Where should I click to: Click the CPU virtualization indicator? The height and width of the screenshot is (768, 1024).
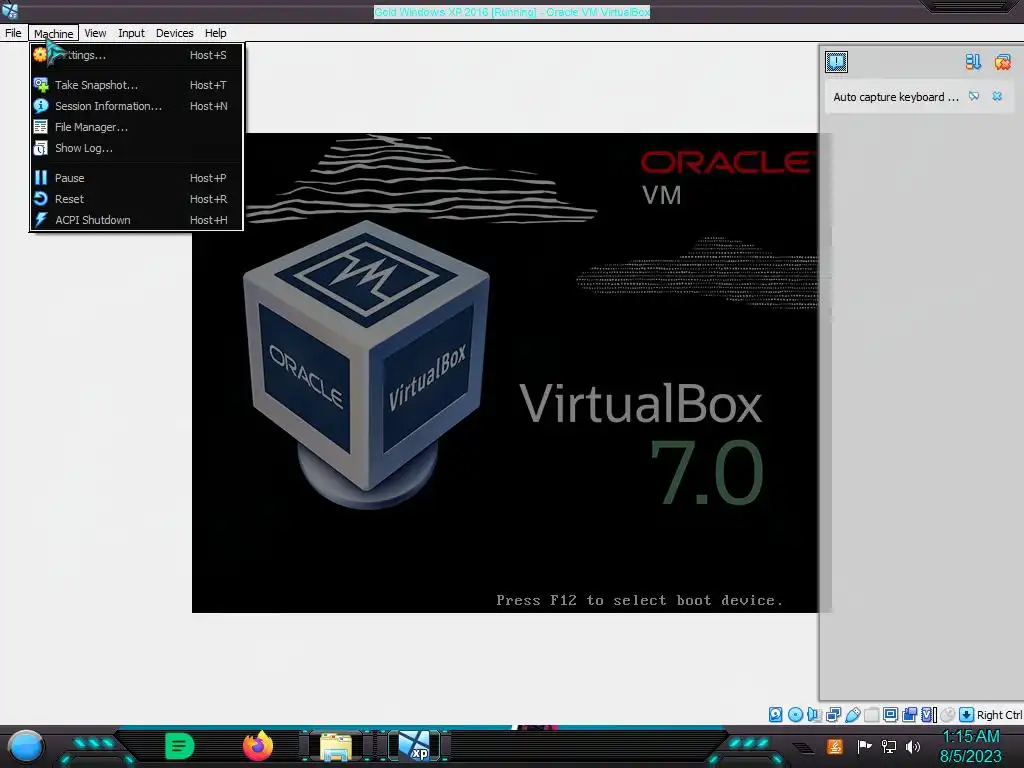coord(927,714)
